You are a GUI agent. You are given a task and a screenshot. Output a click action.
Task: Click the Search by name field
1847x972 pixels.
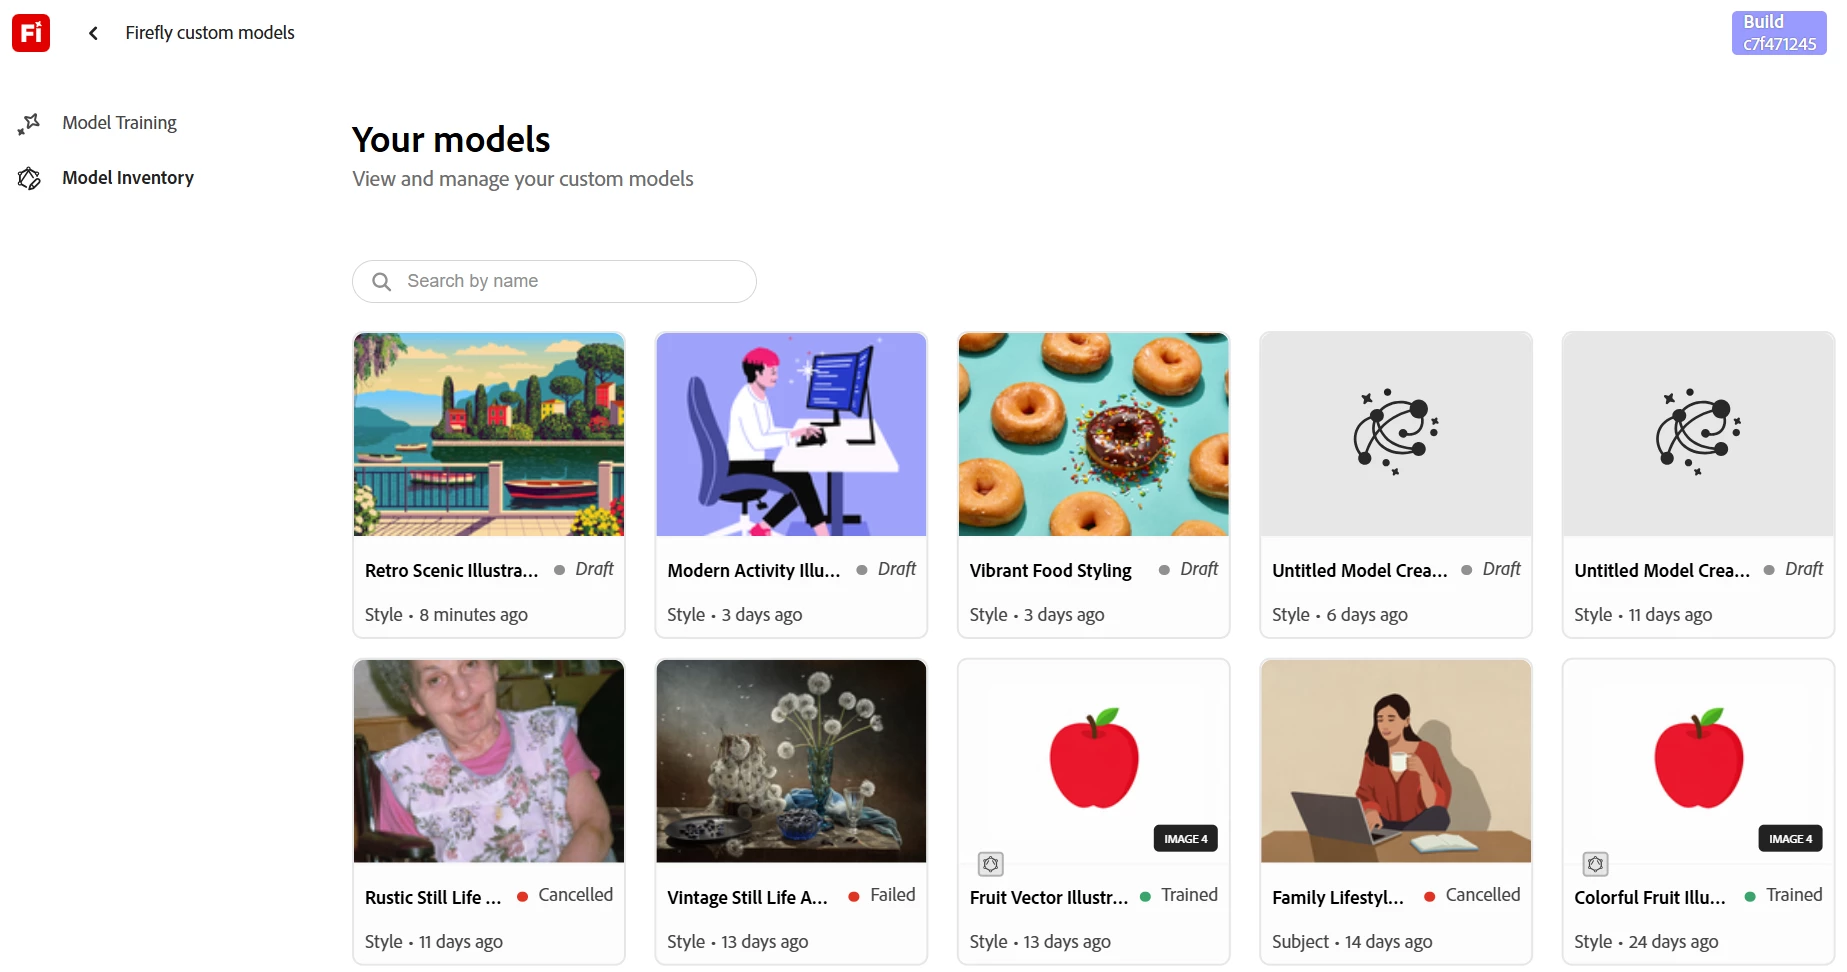coord(554,282)
